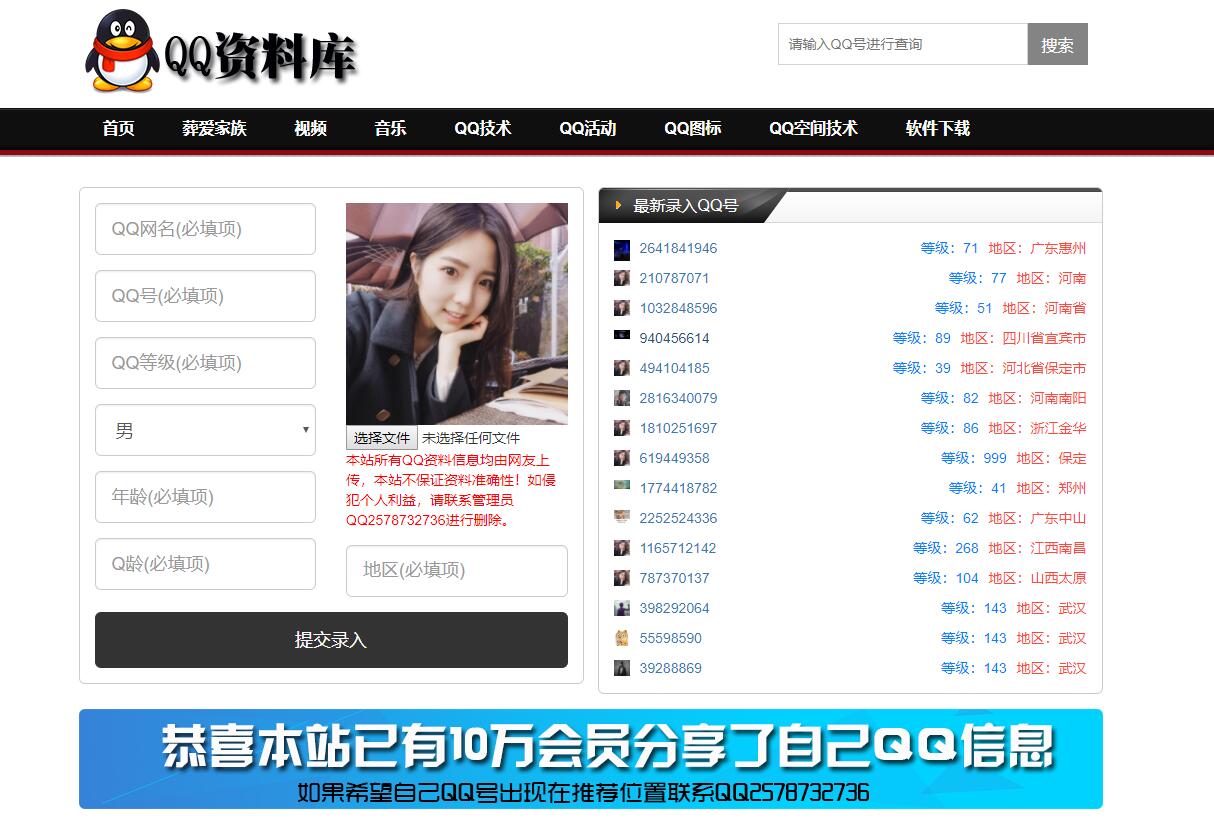Click avatar icon beside 494104185
This screenshot has width=1214, height=821.
click(622, 368)
